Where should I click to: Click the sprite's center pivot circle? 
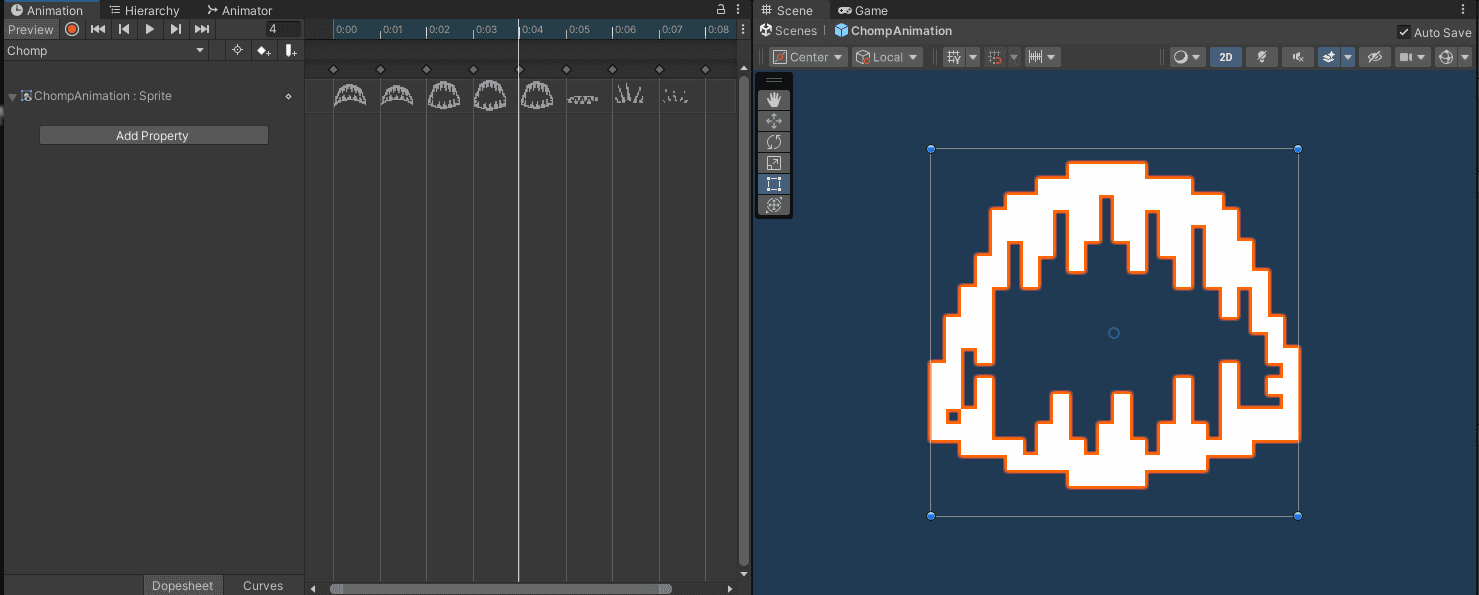coord(1114,333)
